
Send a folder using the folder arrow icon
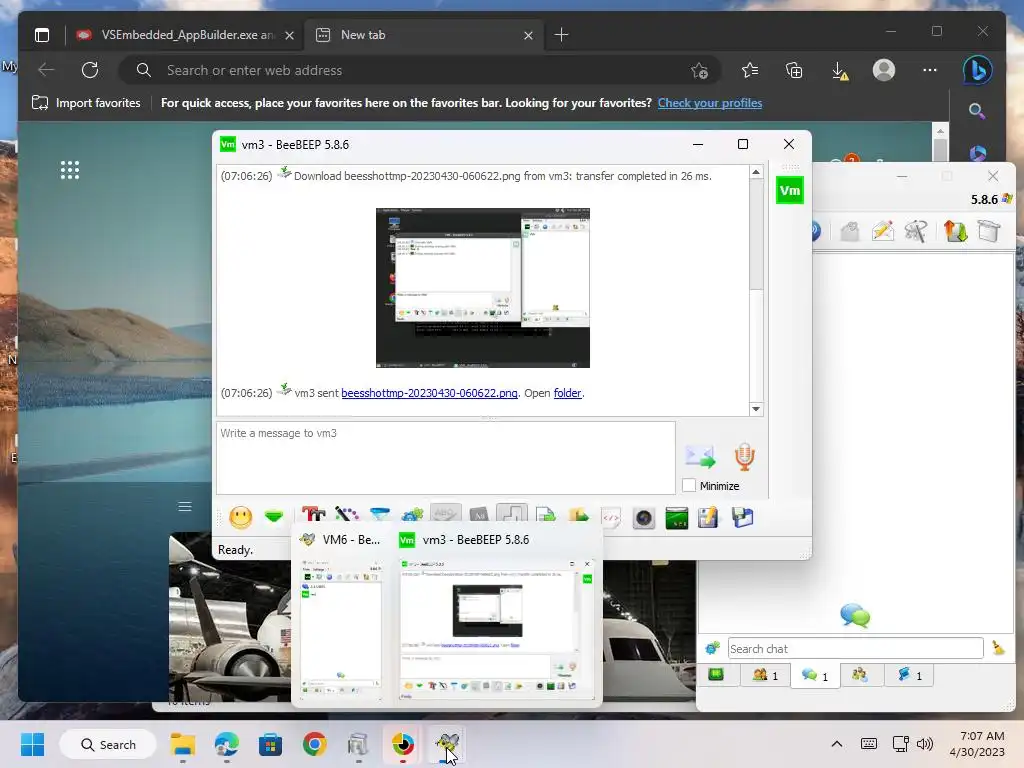pyautogui.click(x=578, y=516)
